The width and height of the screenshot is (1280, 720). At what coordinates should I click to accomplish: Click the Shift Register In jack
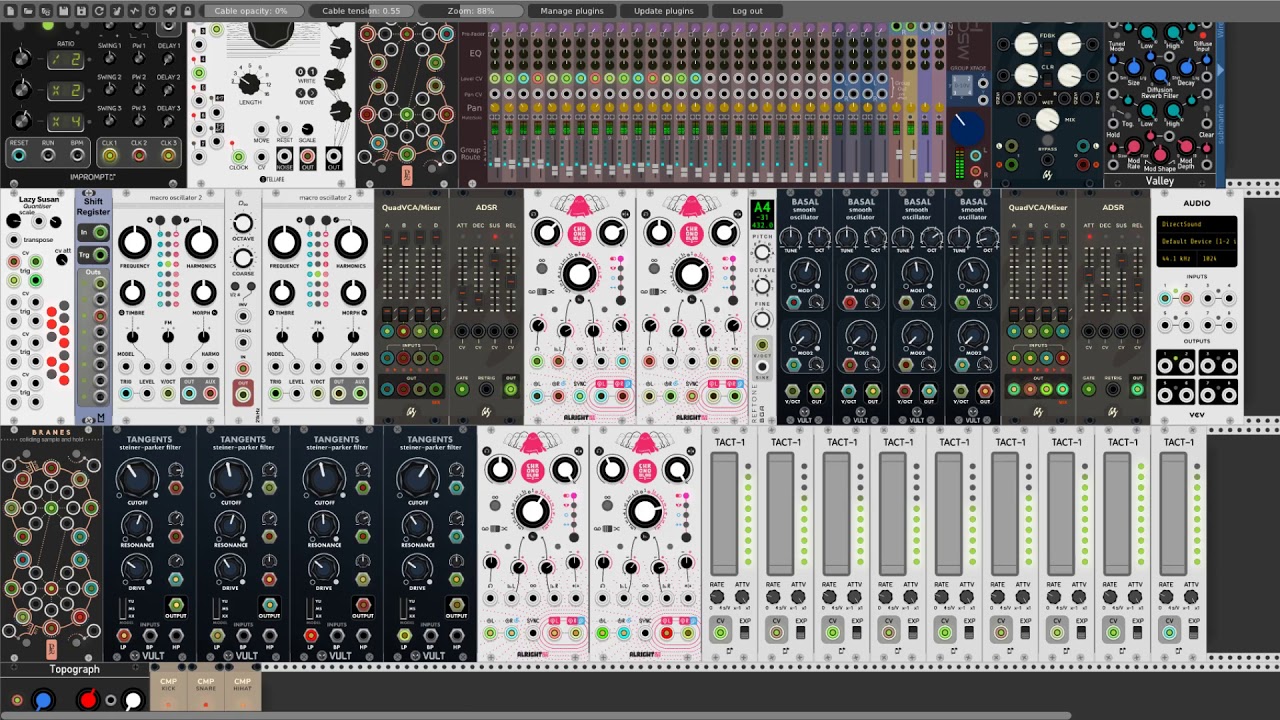pyautogui.click(x=100, y=233)
